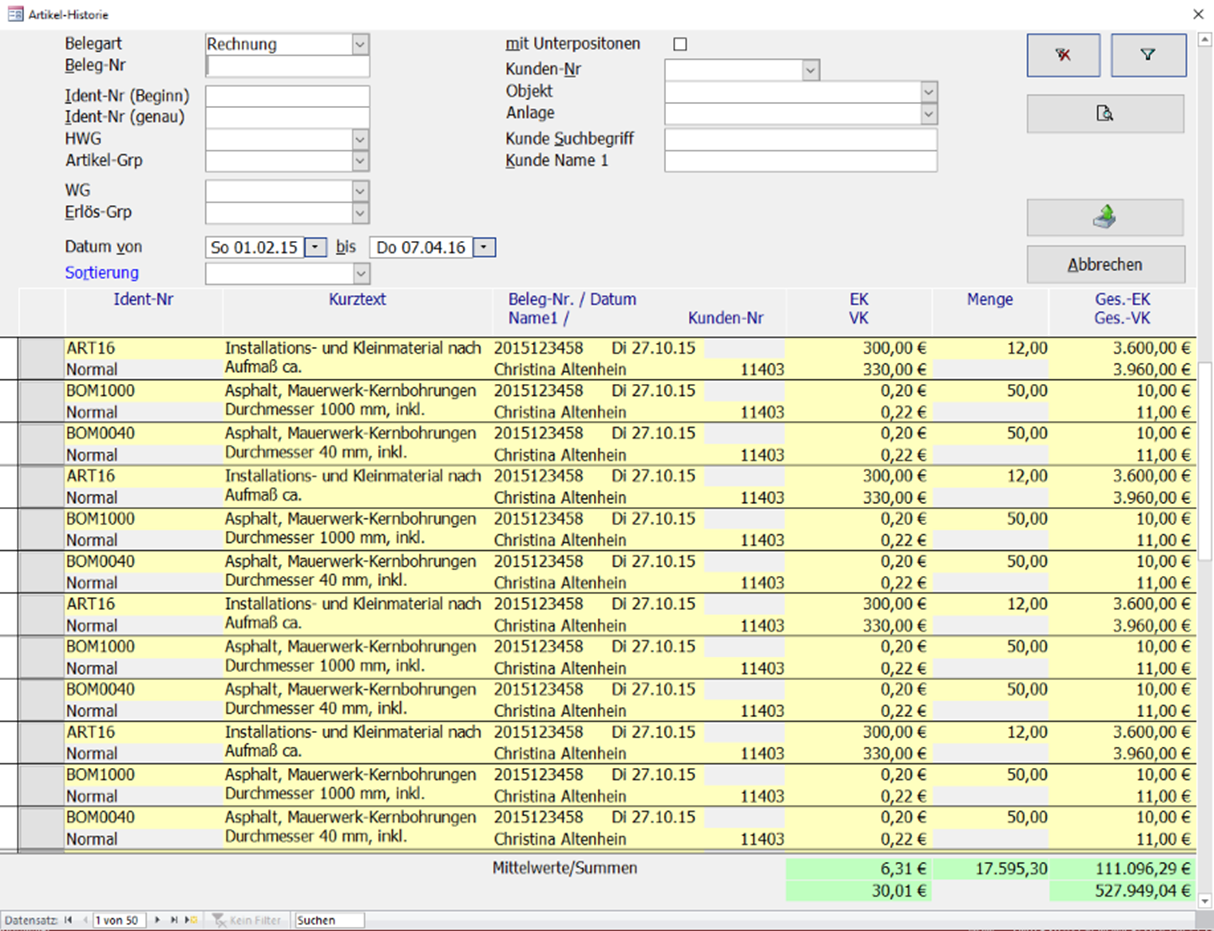Go to next record in navigator
Image resolution: width=1214 pixels, height=931 pixels.
point(157,920)
